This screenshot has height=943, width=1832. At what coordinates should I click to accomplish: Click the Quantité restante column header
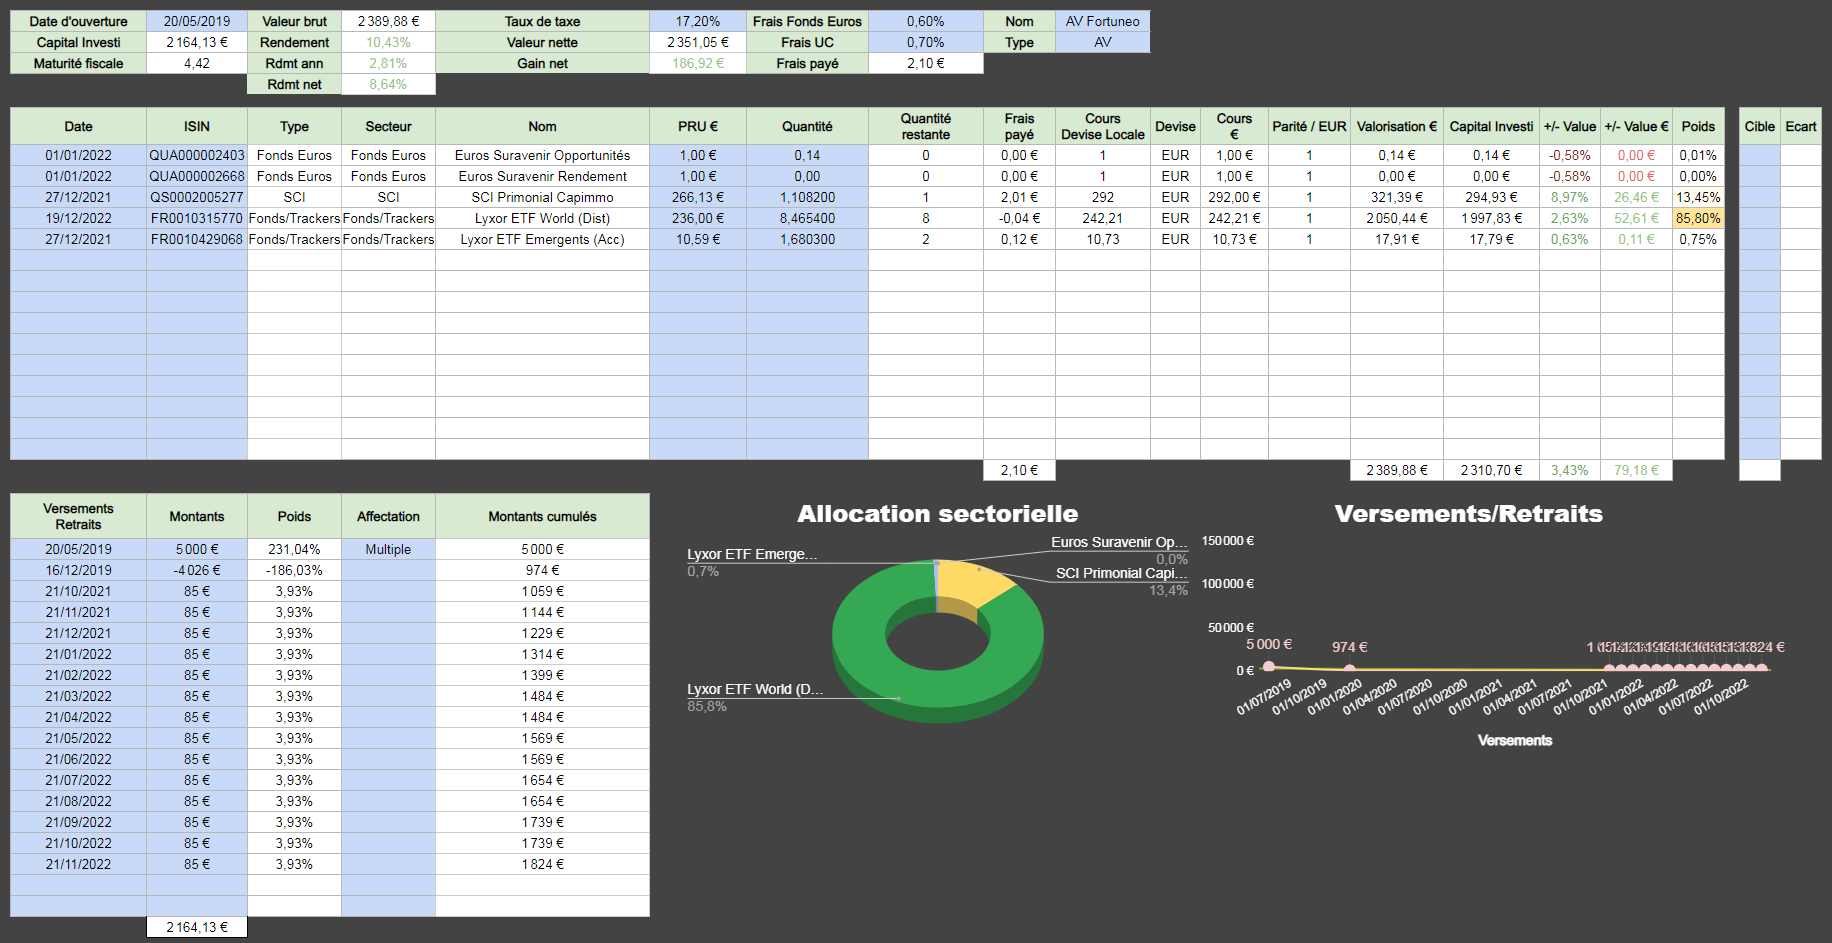click(926, 126)
